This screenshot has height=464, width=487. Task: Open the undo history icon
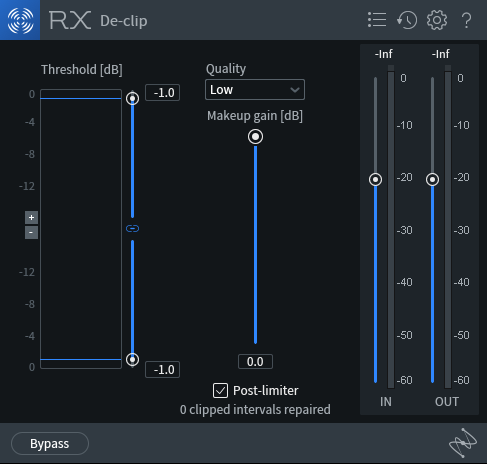tap(407, 20)
